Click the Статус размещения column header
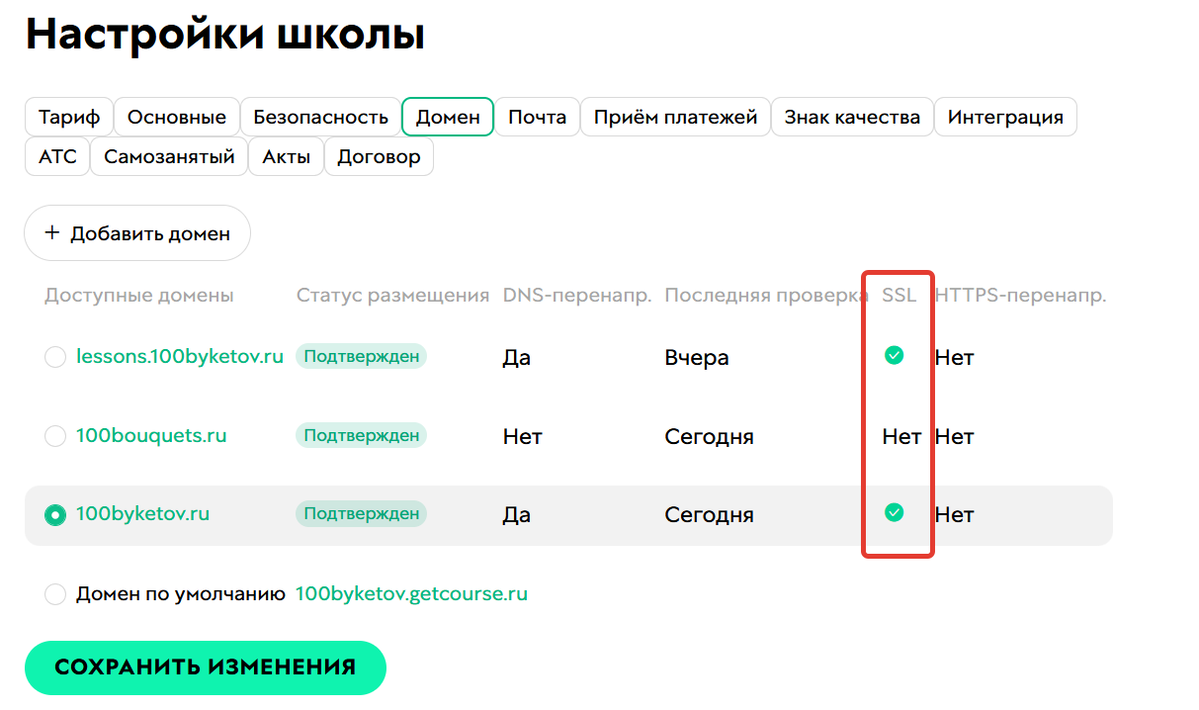The width and height of the screenshot is (1199, 710). 392,295
